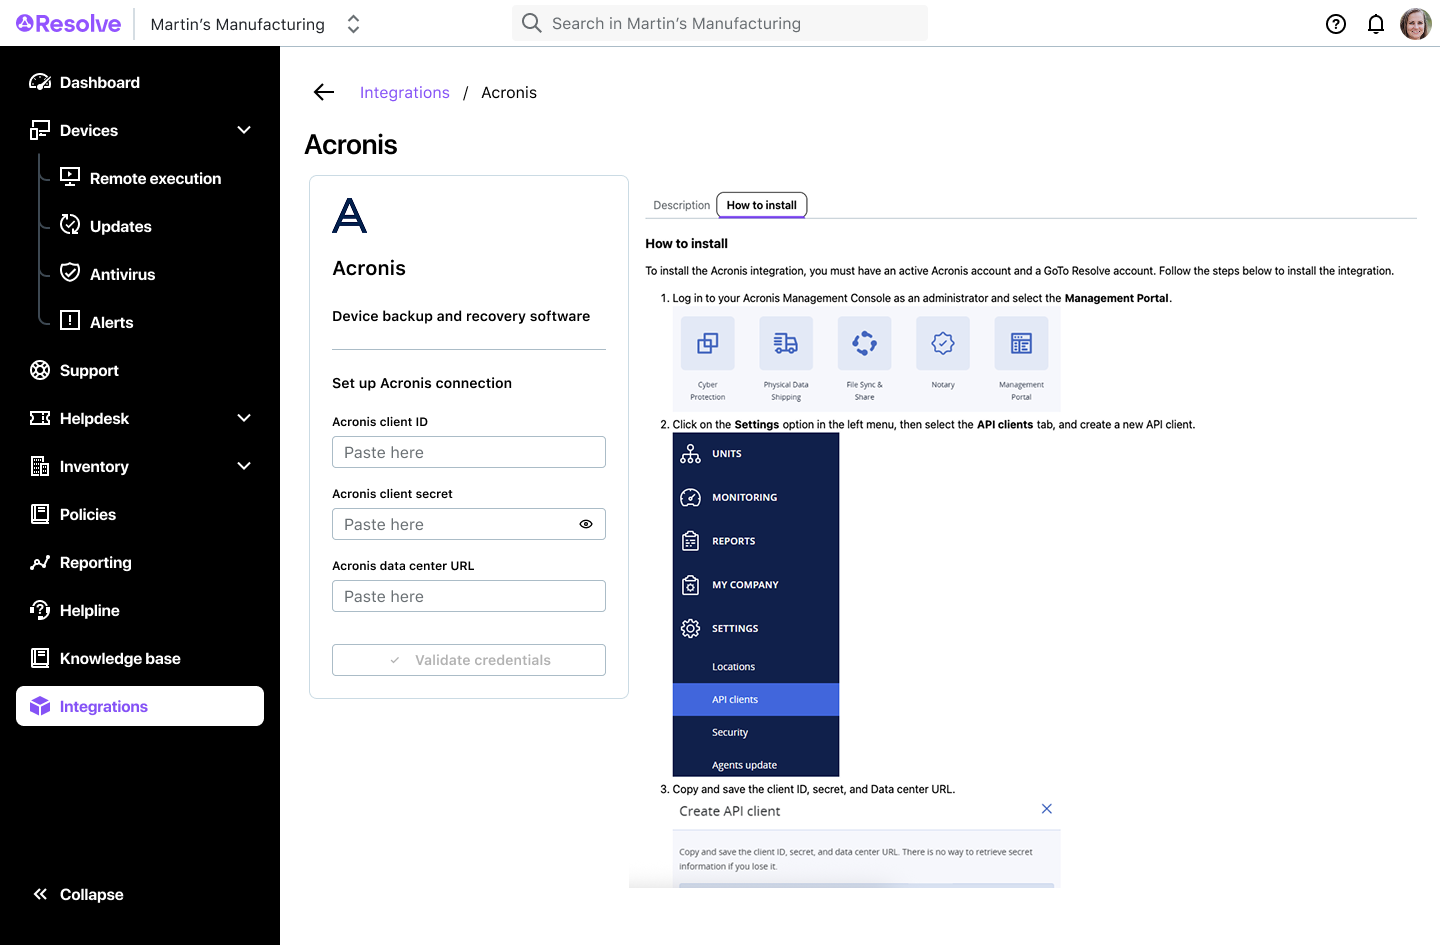Image resolution: width=1440 pixels, height=945 pixels.
Task: Expand the Helpdesk section chevron
Action: [244, 418]
